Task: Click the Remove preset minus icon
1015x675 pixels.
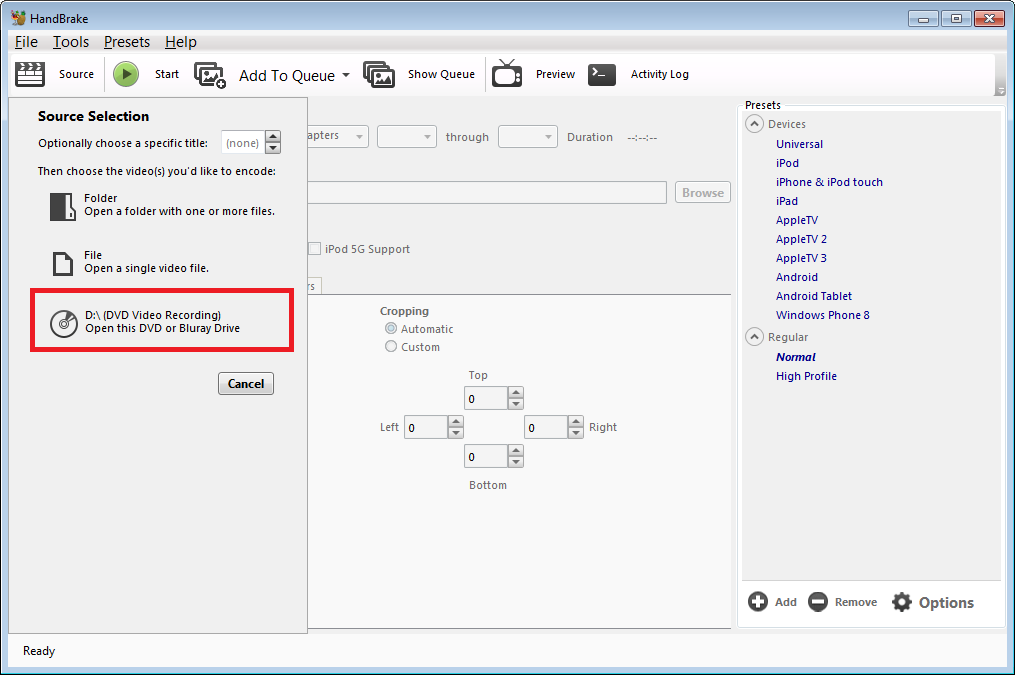Action: (818, 602)
